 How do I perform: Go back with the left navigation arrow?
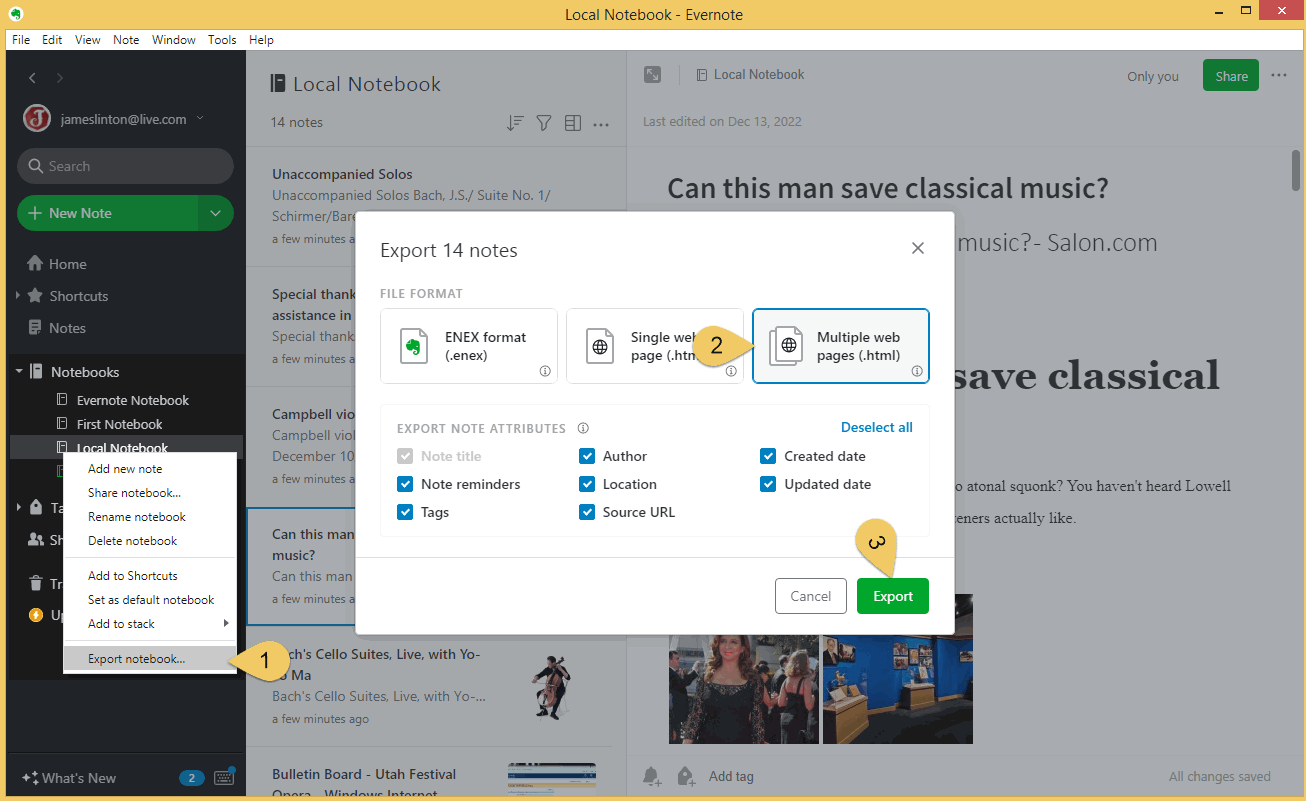coord(32,78)
